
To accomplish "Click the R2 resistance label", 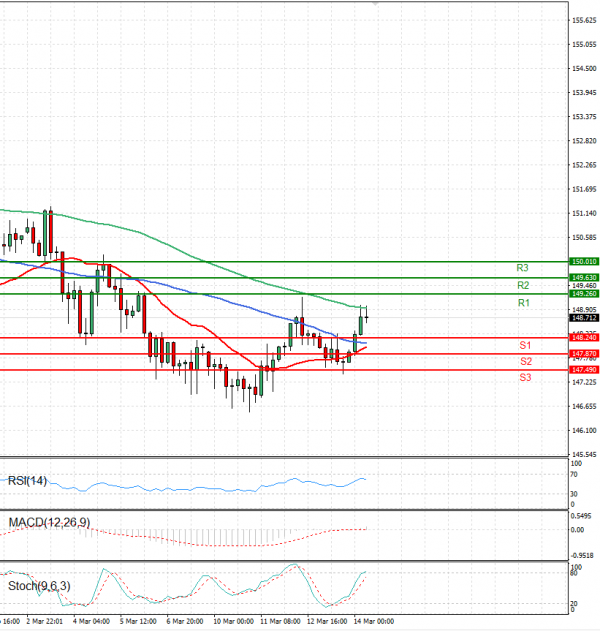I will point(523,285).
